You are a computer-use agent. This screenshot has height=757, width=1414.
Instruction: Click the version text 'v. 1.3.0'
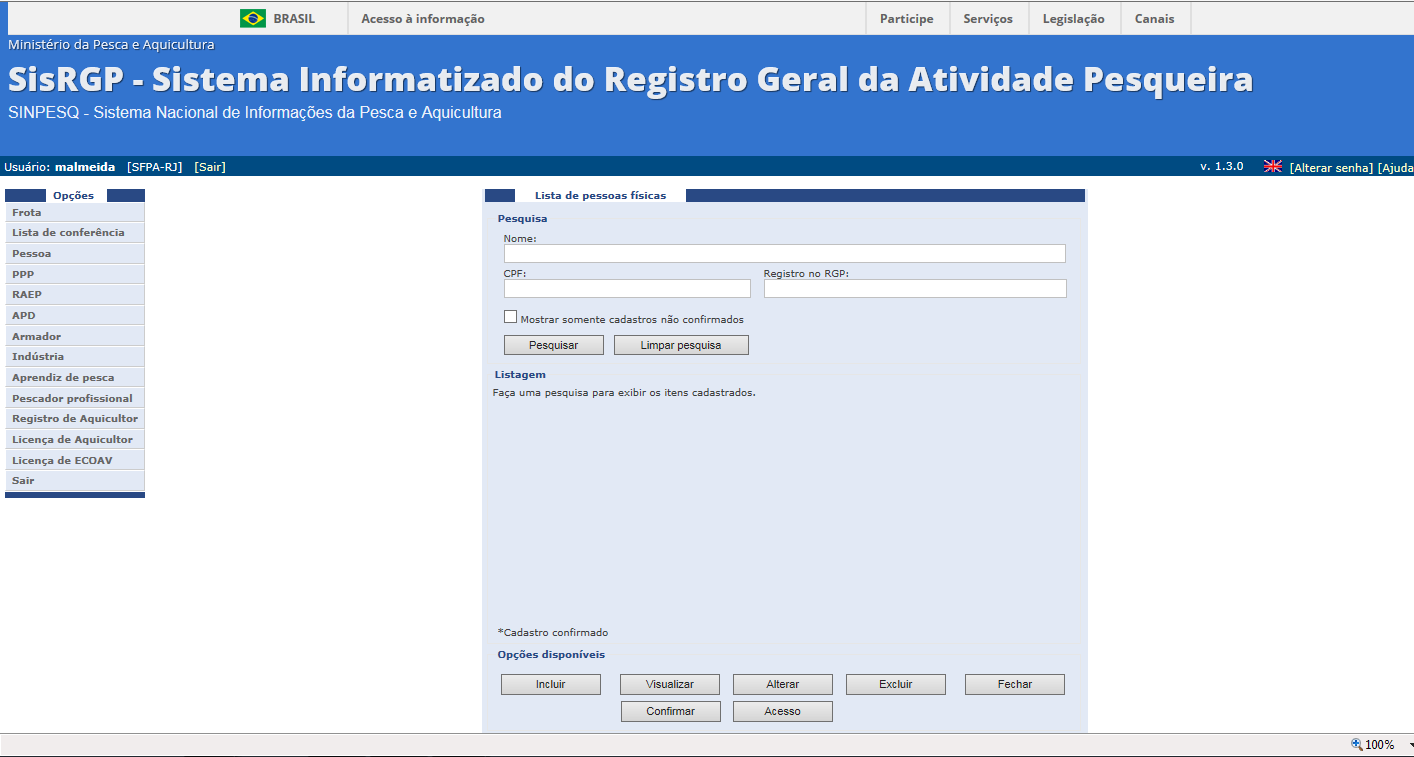[x=1222, y=166]
